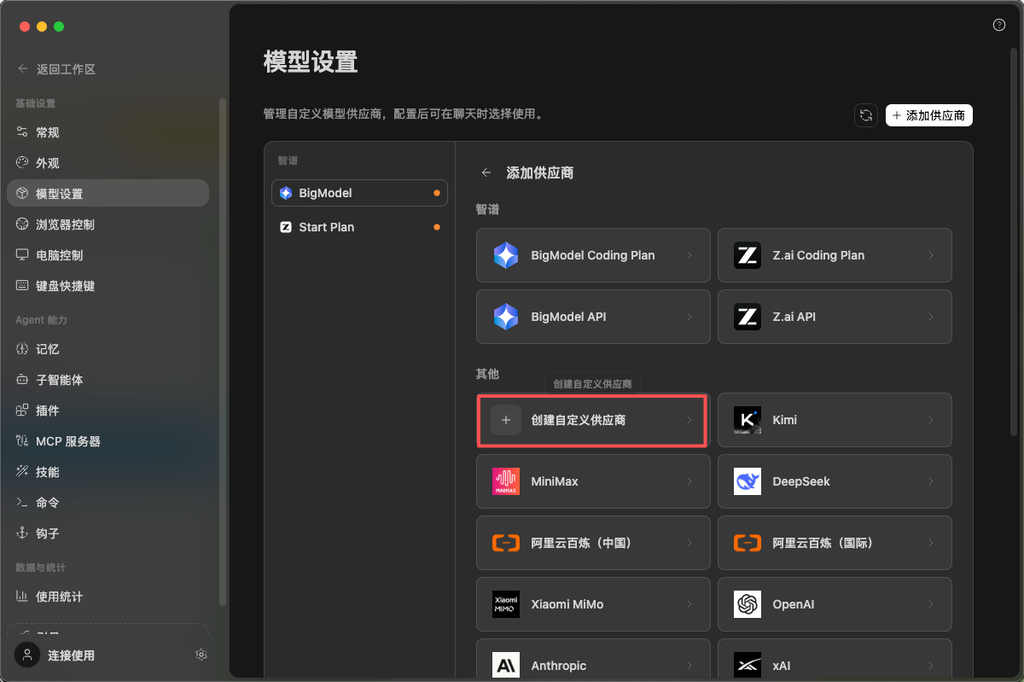Select 创建自定义供应商 card

click(x=593, y=420)
